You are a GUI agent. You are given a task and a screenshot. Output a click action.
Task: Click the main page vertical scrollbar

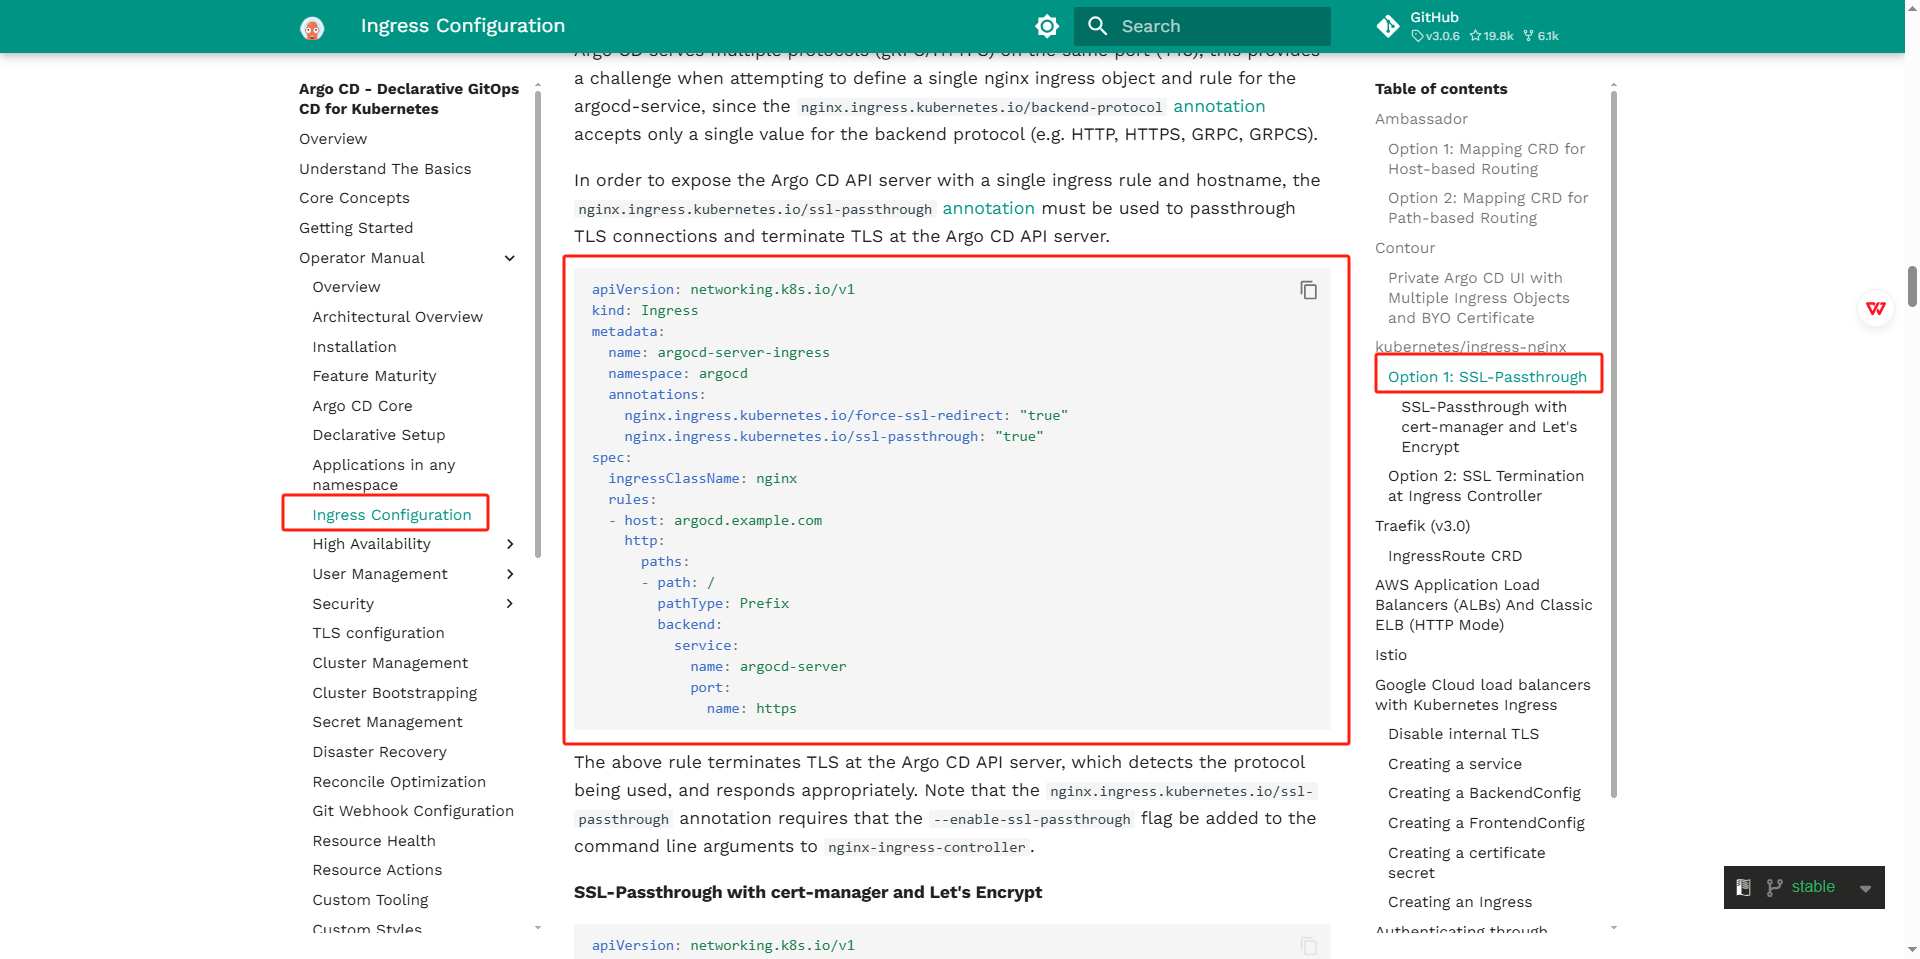(x=1912, y=286)
